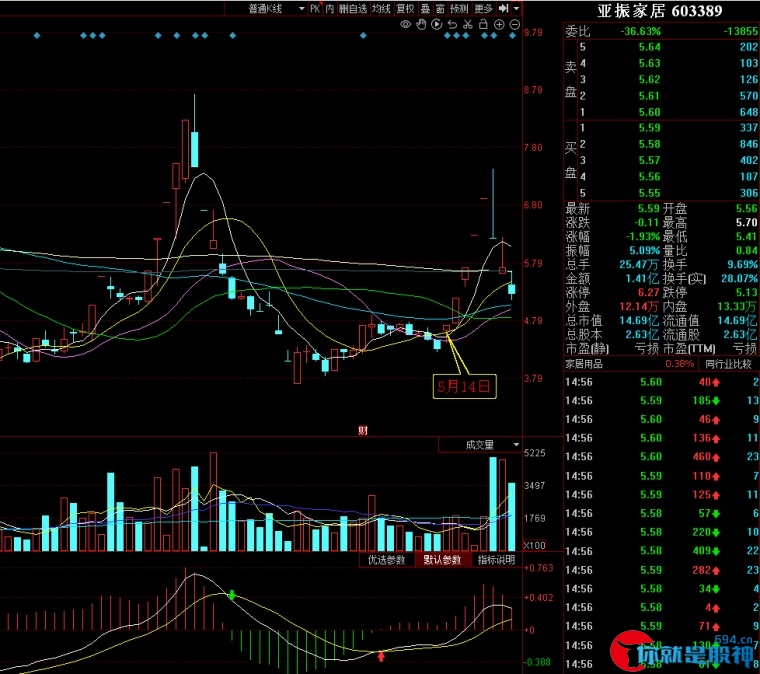Click the 9.79 price axis label

pyautogui.click(x=533, y=32)
